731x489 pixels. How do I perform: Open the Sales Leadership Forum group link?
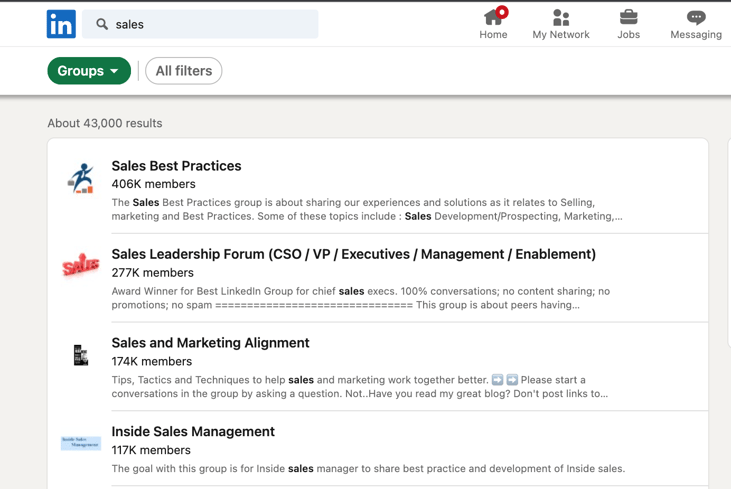(353, 254)
